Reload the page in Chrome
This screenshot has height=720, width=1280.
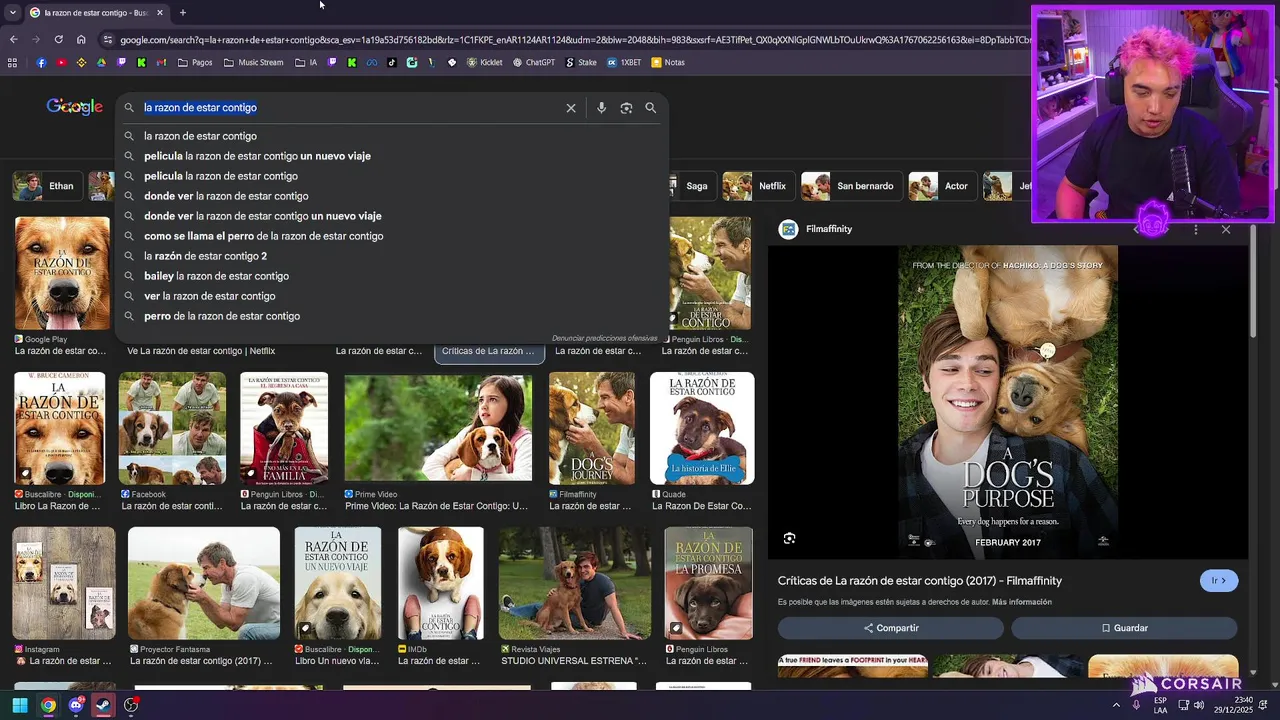coord(58,39)
